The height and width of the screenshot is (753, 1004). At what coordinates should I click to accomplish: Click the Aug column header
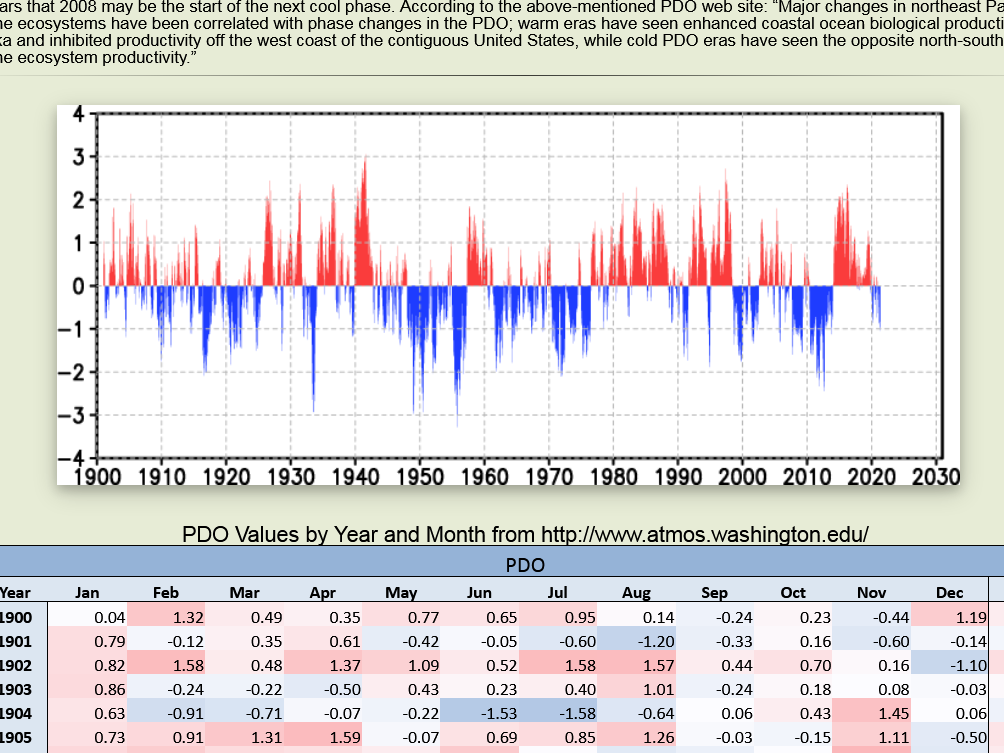[636, 592]
